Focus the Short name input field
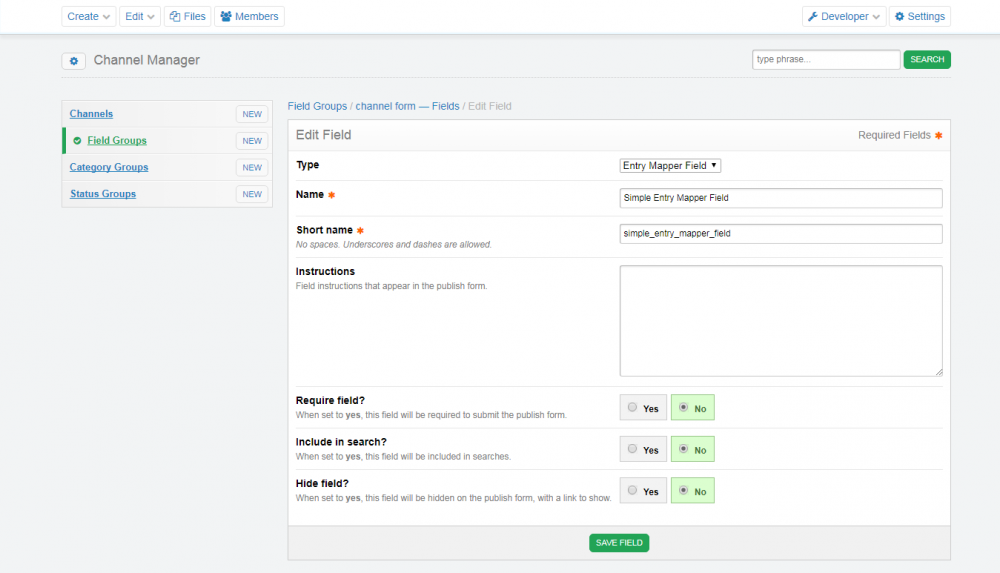This screenshot has width=1000, height=573. point(780,234)
